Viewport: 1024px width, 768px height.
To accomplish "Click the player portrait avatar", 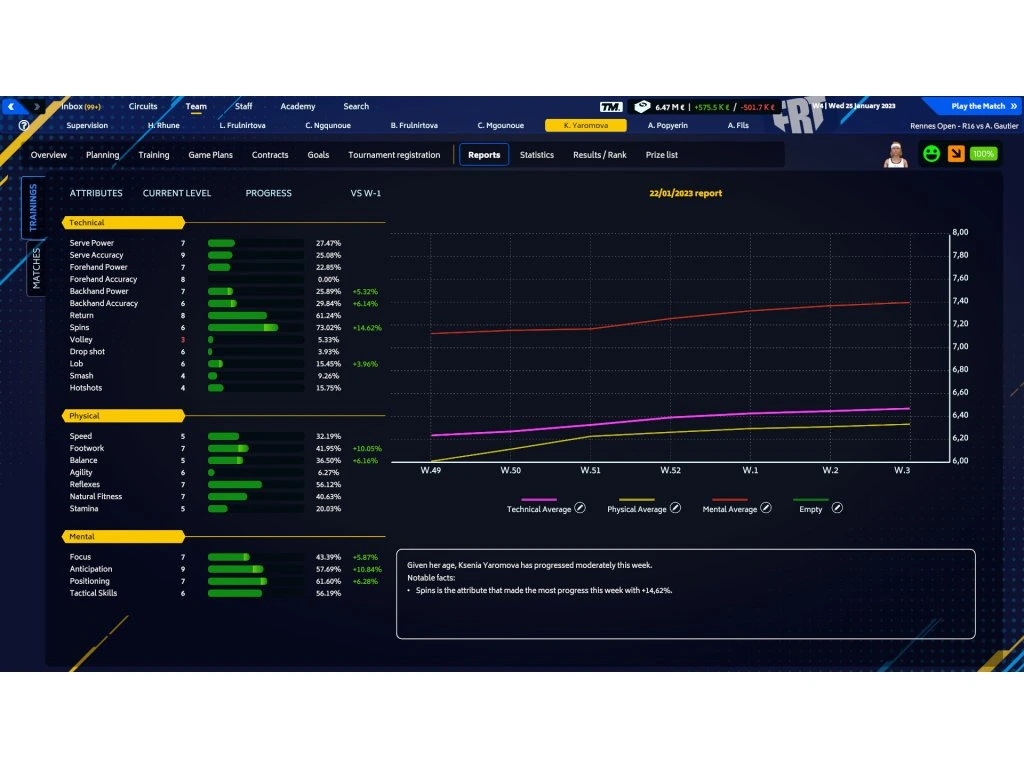I will tap(895, 155).
